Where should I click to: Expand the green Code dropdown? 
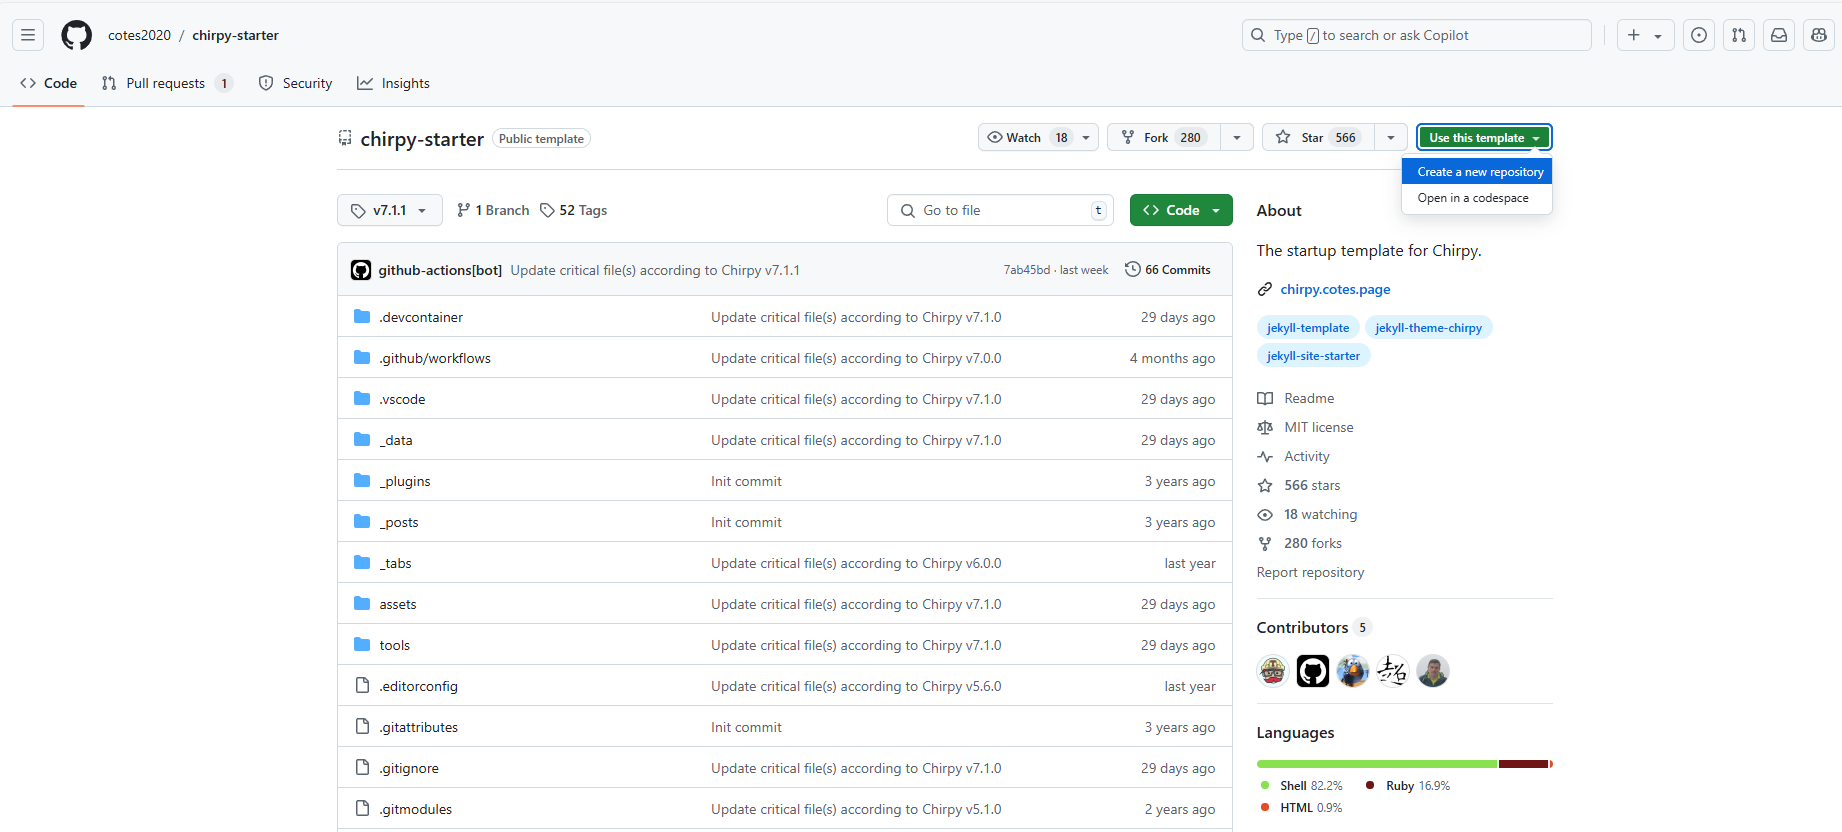(1181, 210)
